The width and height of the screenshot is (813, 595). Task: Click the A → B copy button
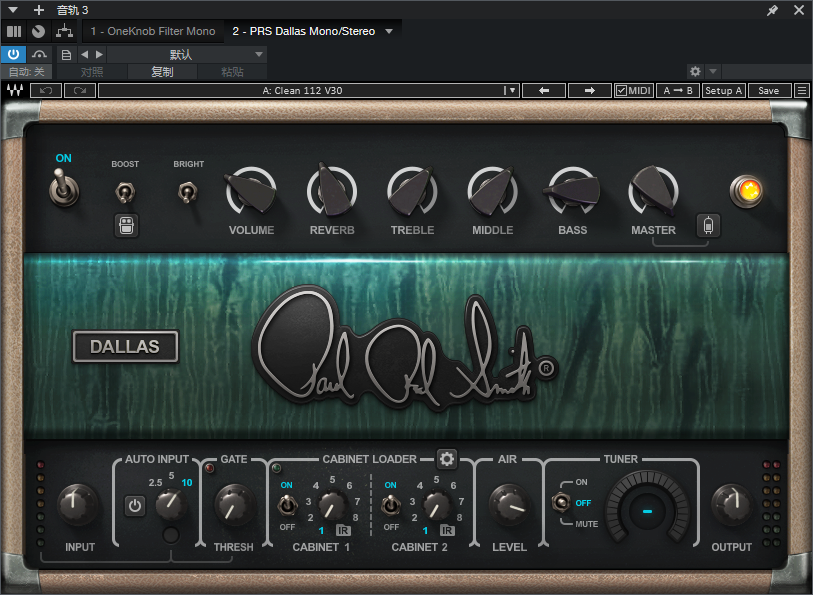(678, 90)
